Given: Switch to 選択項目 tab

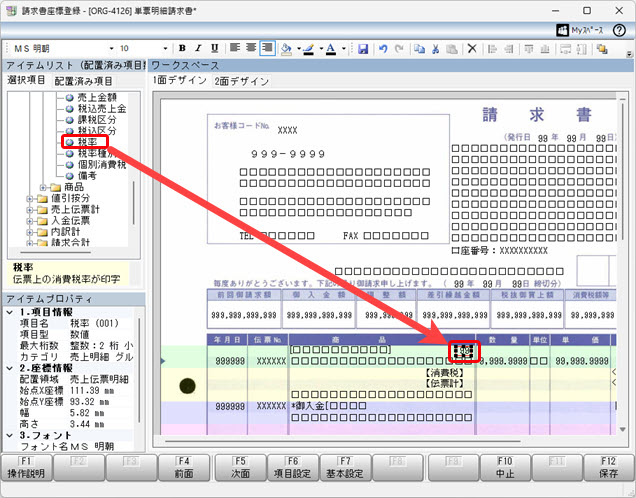Looking at the screenshot, I should tap(26, 80).
